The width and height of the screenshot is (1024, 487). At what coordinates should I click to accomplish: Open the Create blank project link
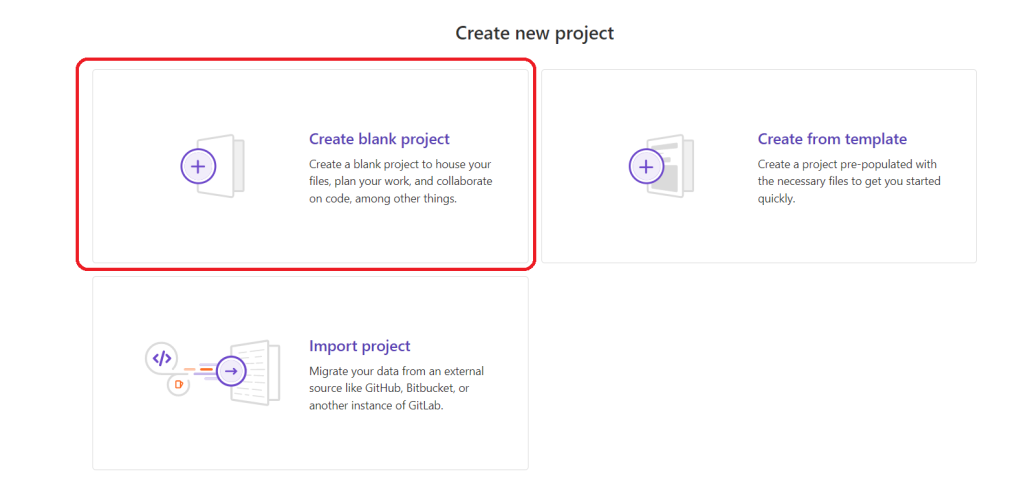379,139
